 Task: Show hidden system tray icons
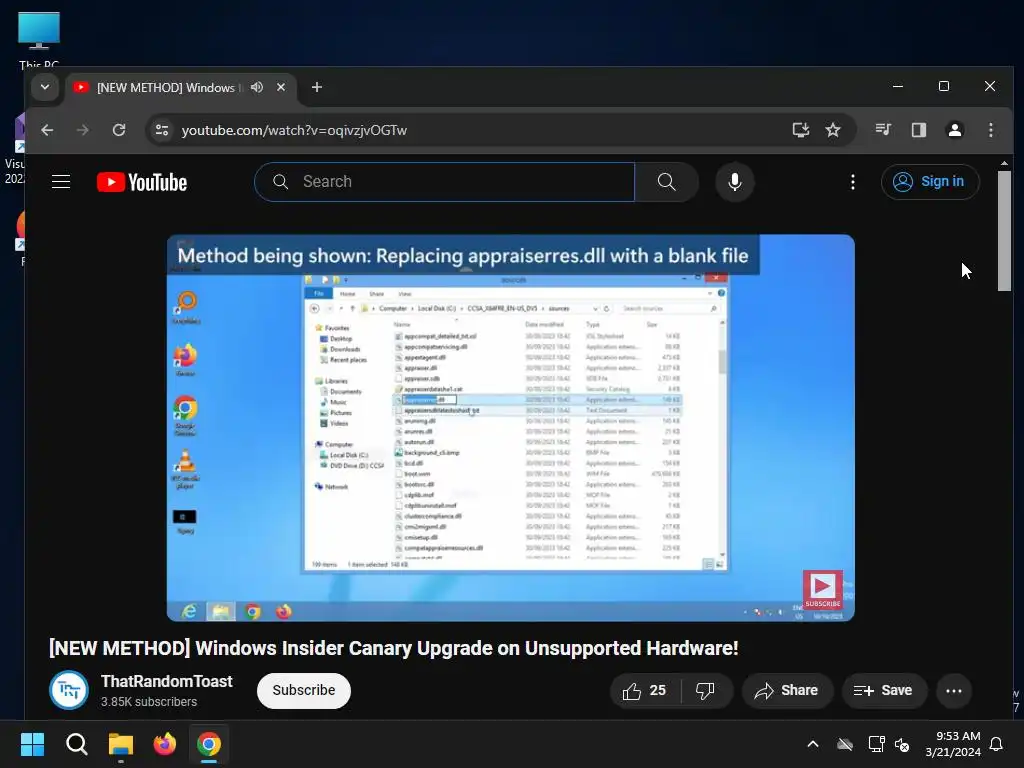point(813,744)
